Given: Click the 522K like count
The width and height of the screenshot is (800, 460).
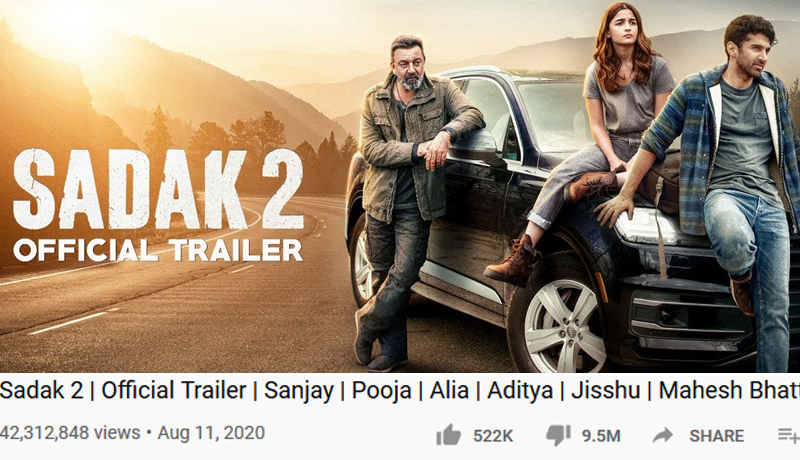Looking at the screenshot, I should 493,436.
